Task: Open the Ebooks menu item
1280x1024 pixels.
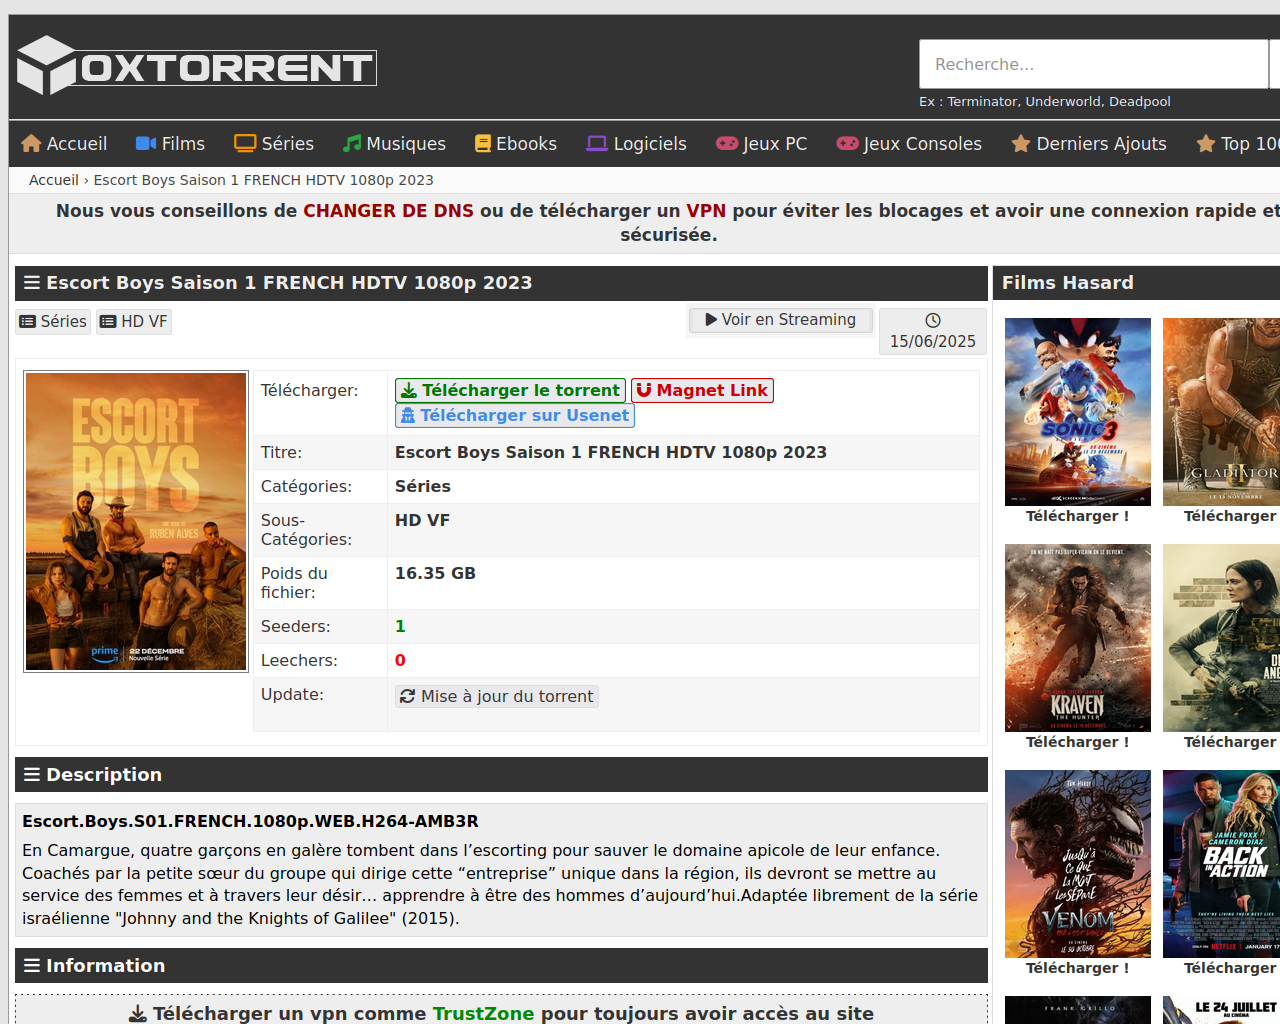Action: click(516, 143)
